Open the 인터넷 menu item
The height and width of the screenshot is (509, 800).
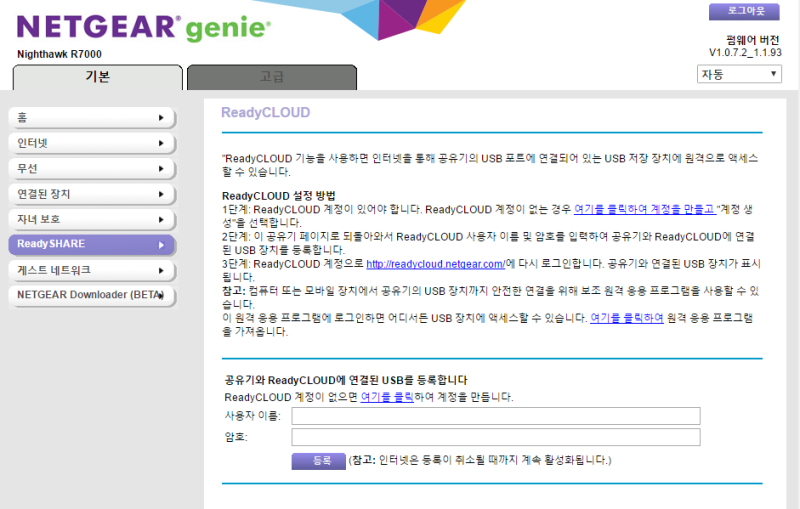click(92, 143)
